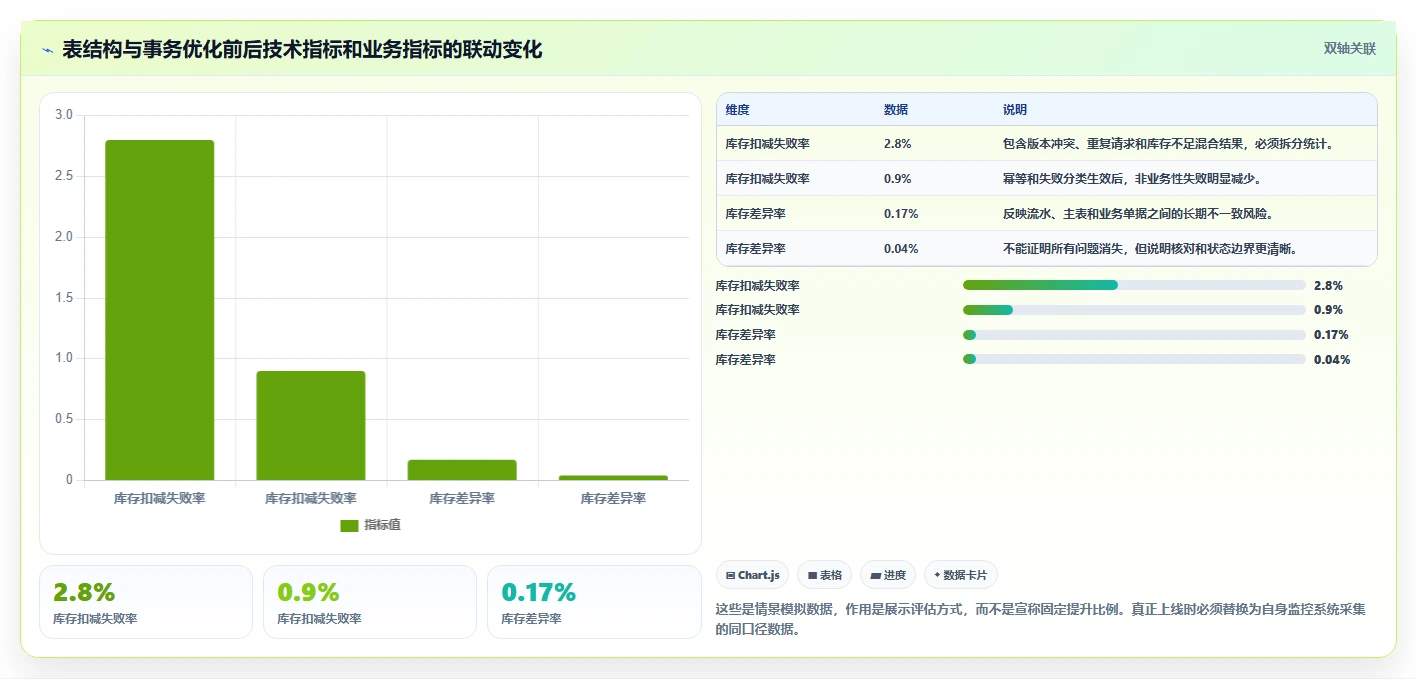Image resolution: width=1417 pixels, height=679 pixels.
Task: Click the 2.0 y-axis tick label
Action: tap(64, 237)
